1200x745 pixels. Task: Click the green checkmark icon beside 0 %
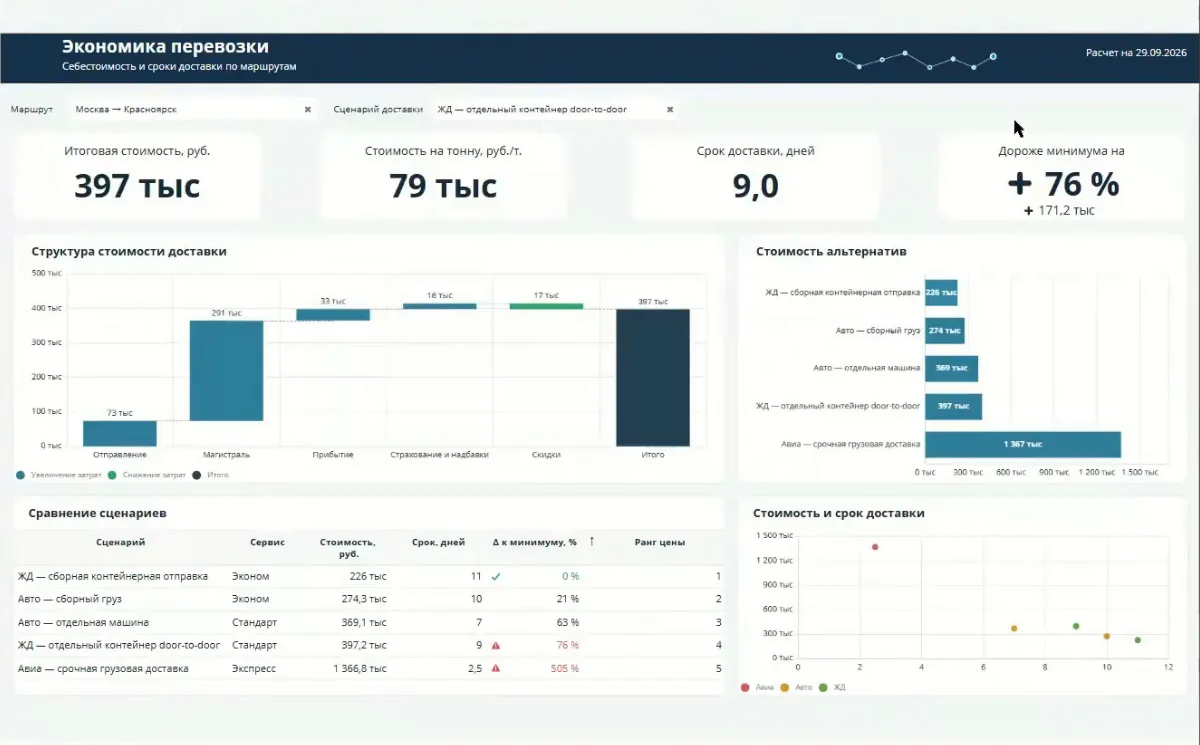[x=495, y=576]
